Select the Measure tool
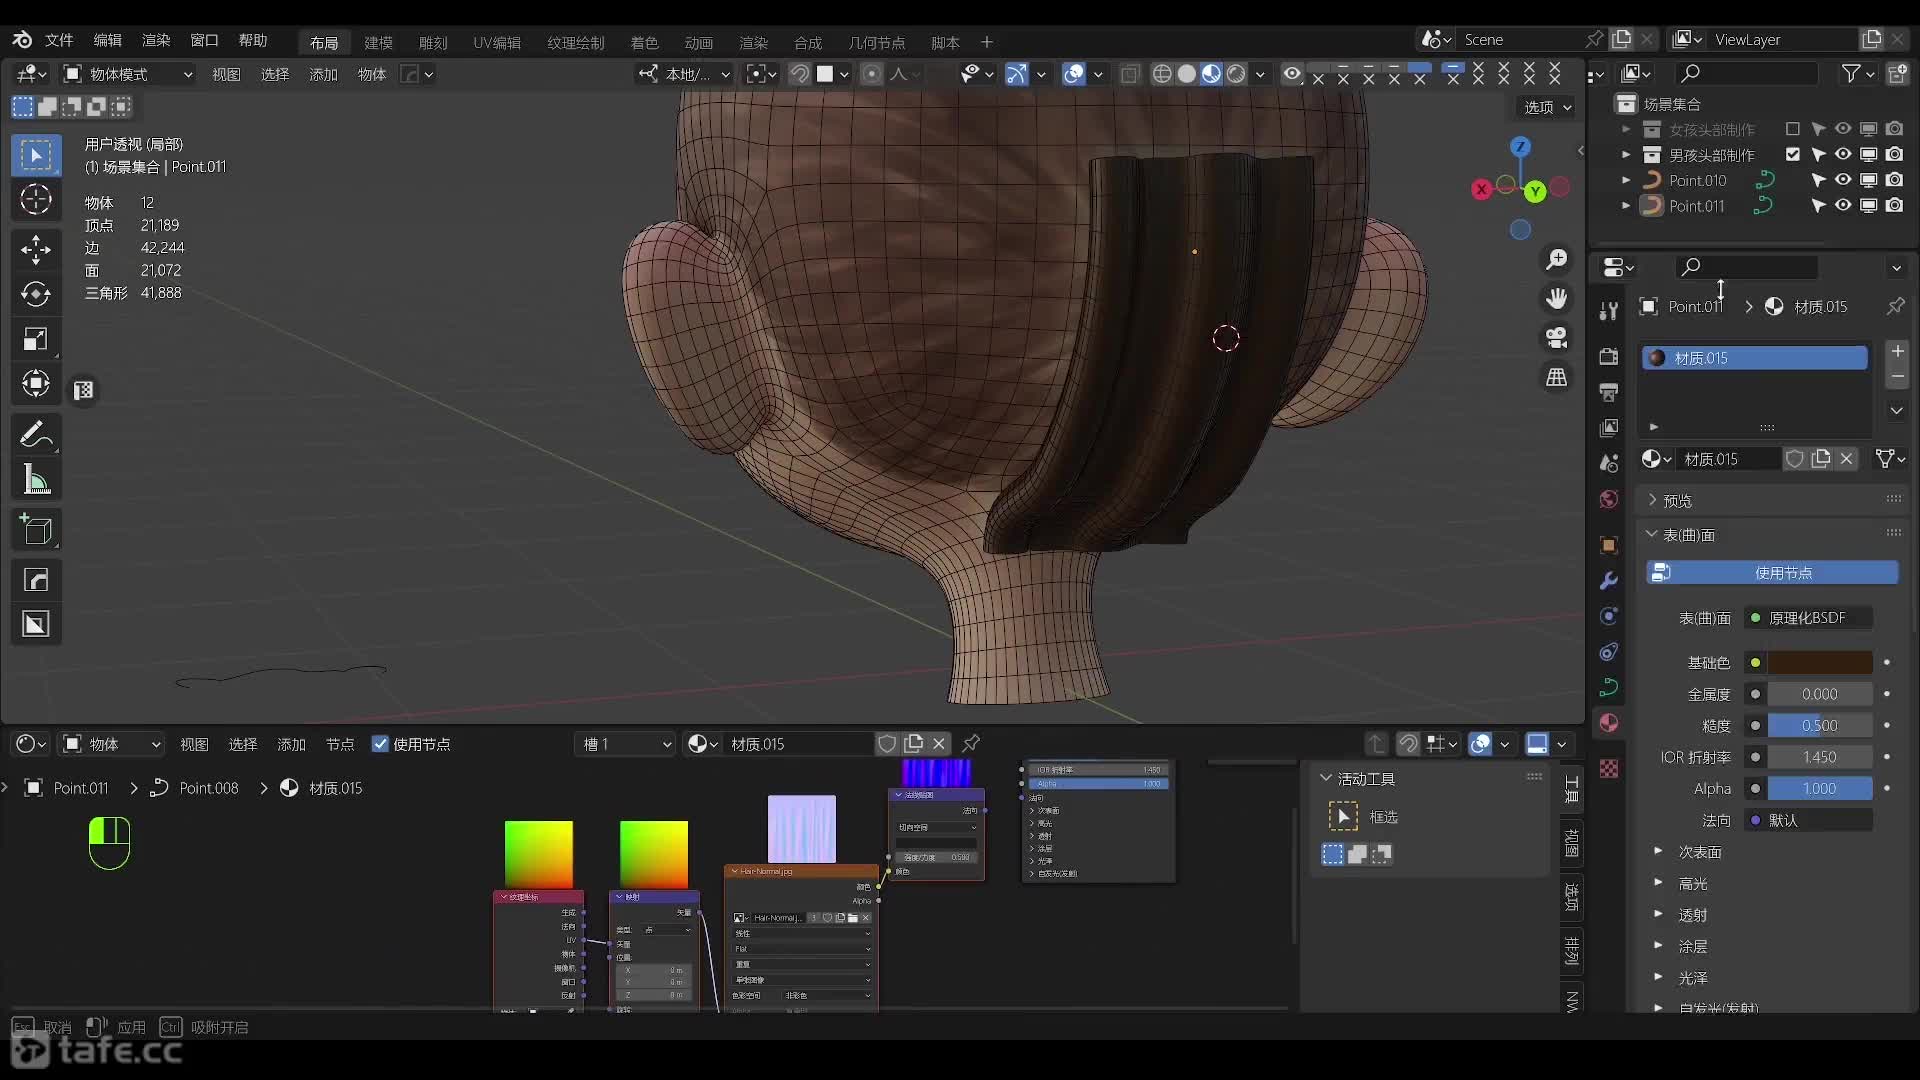The height and width of the screenshot is (1080, 1920). 36,480
